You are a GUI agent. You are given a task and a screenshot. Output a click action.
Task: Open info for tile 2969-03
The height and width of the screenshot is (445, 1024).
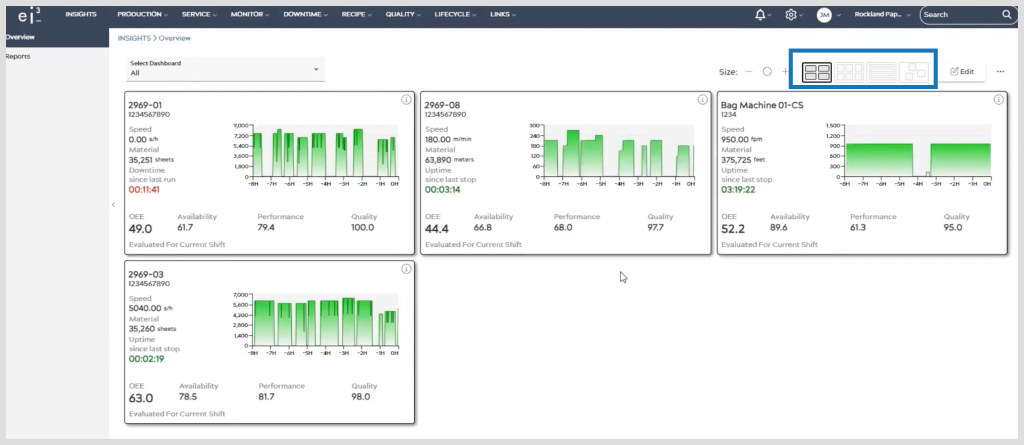pos(406,269)
